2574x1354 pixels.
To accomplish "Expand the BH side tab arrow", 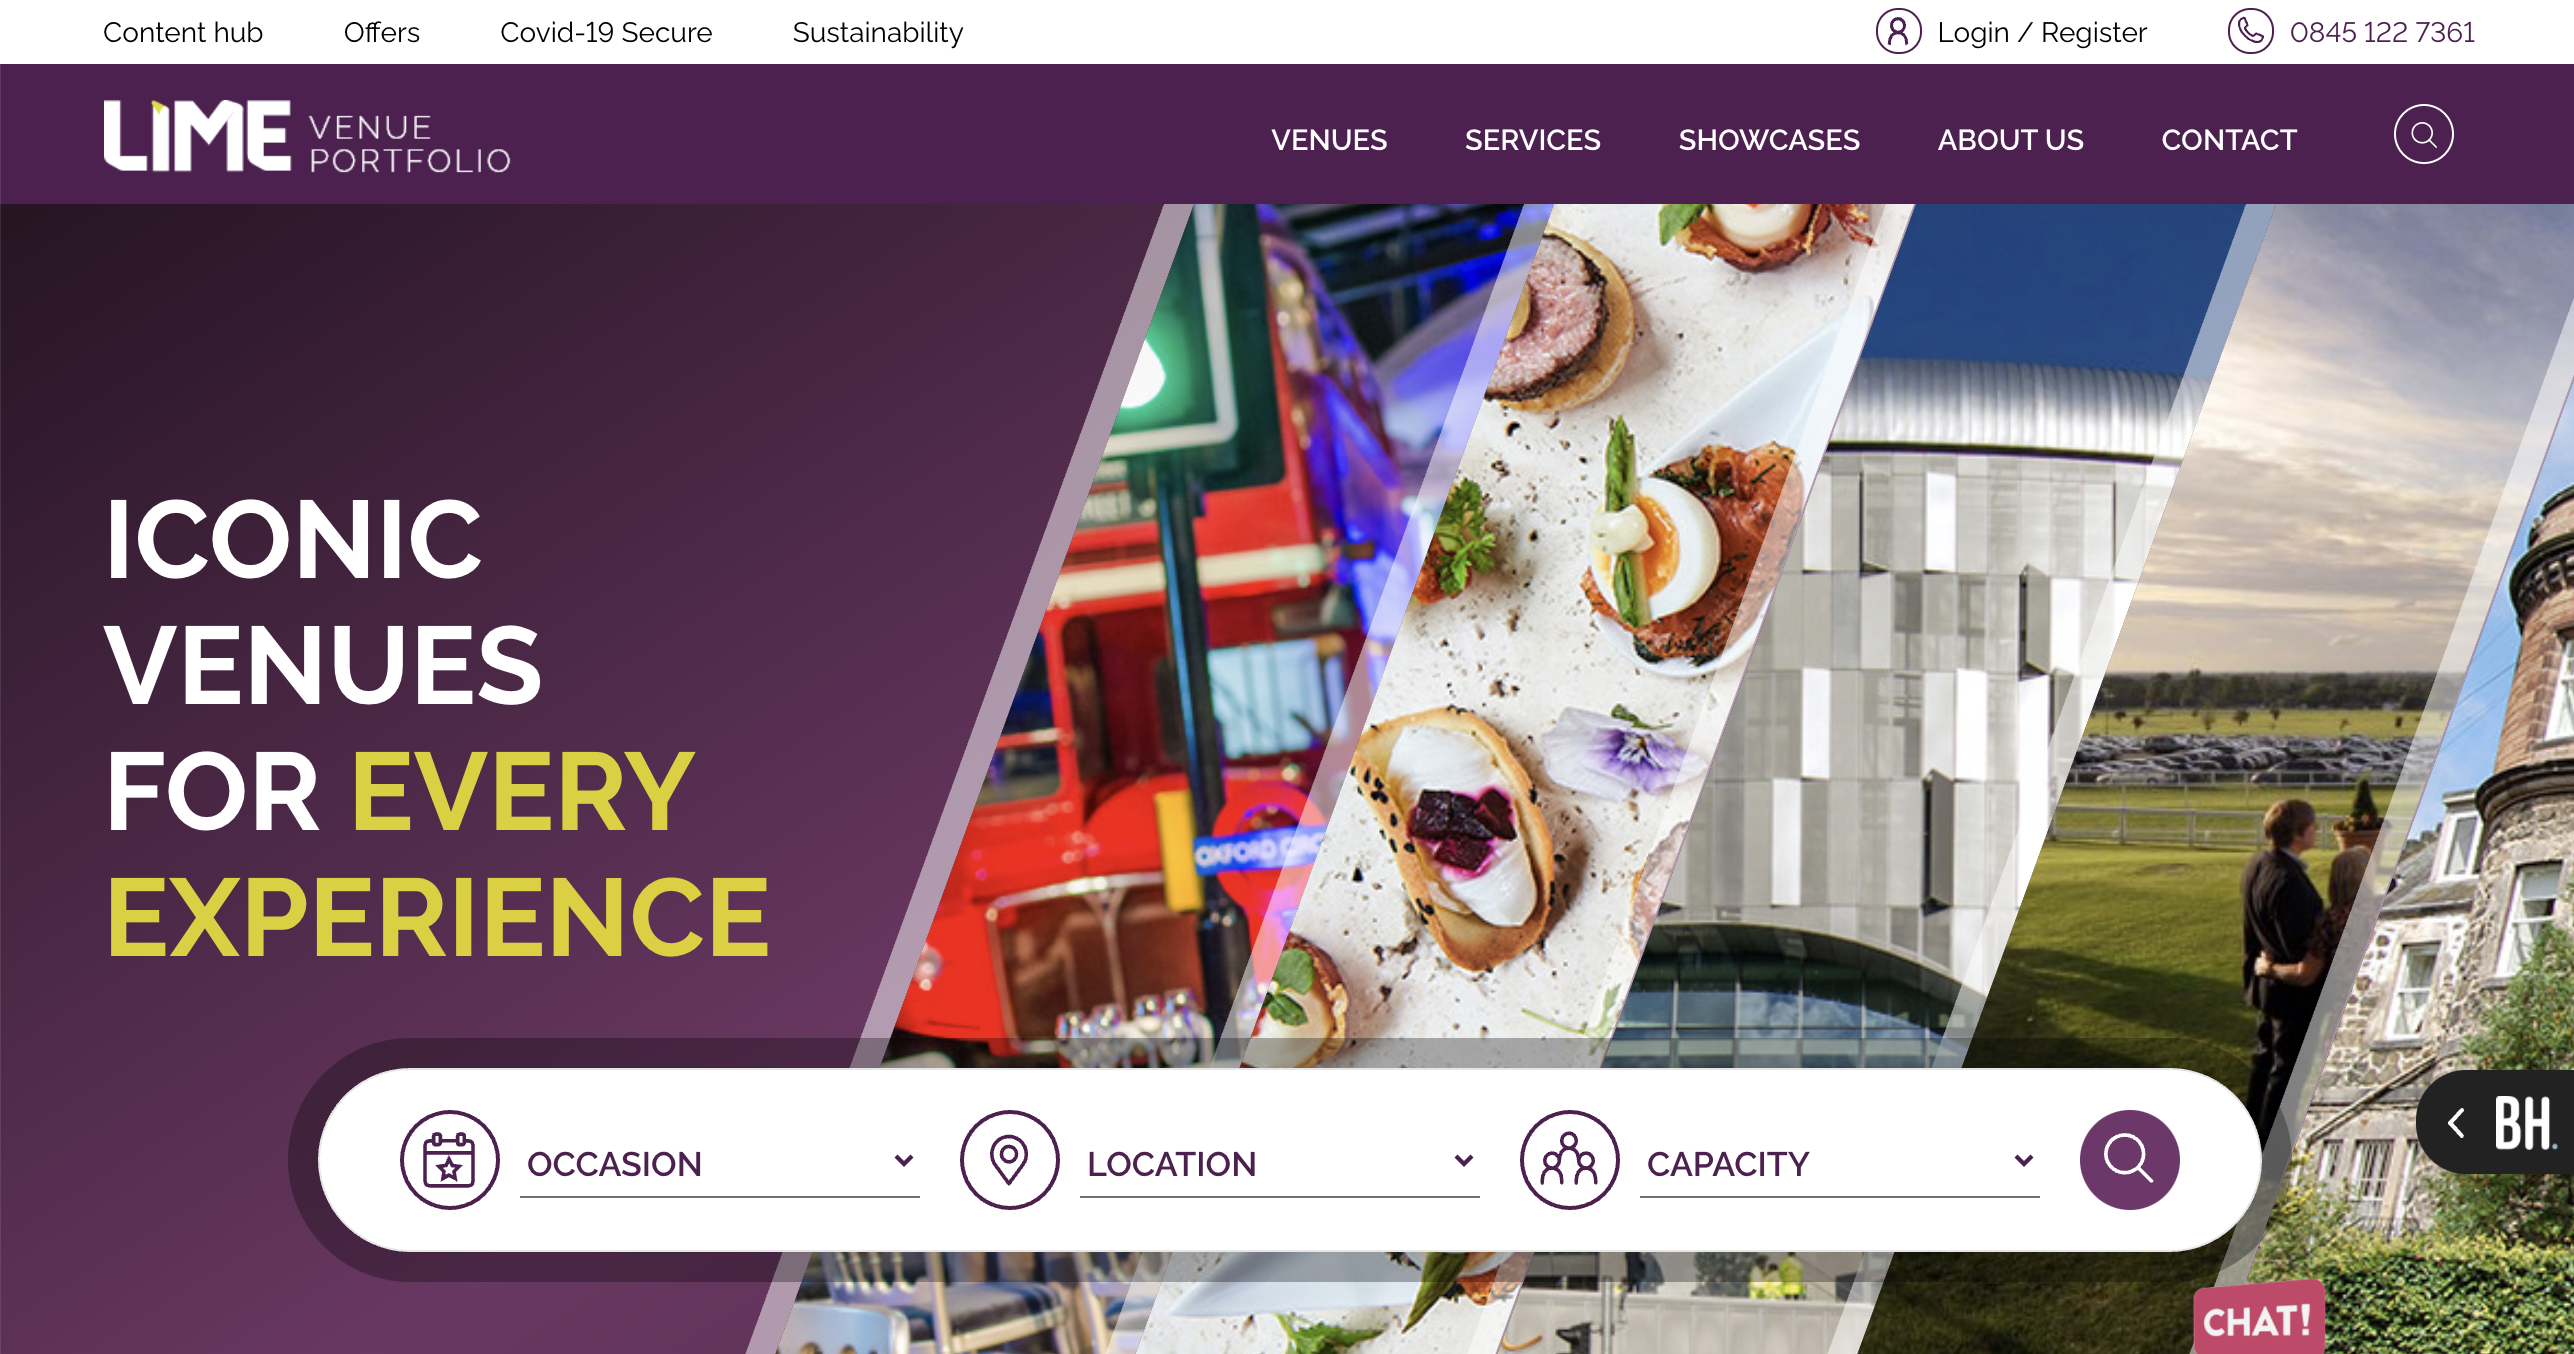I will (2456, 1123).
